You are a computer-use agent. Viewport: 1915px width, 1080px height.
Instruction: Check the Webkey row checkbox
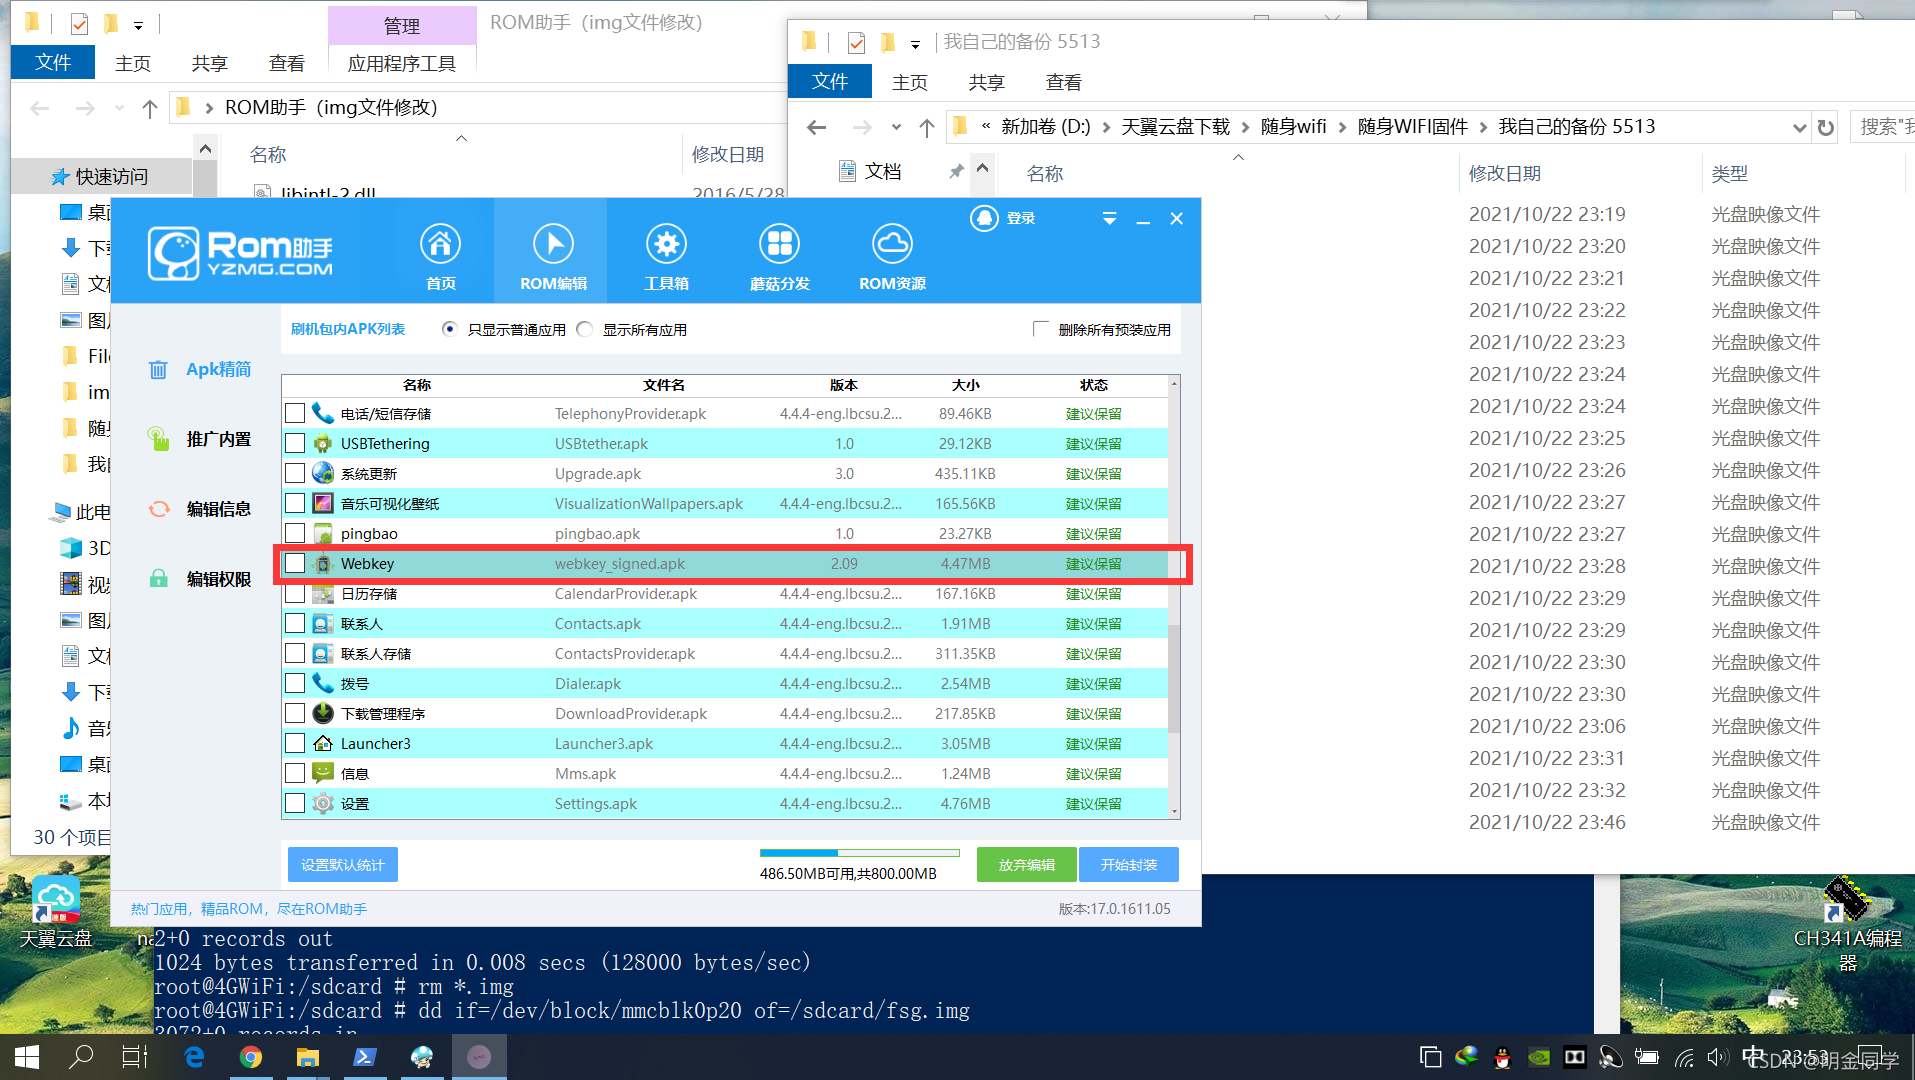pyautogui.click(x=295, y=563)
